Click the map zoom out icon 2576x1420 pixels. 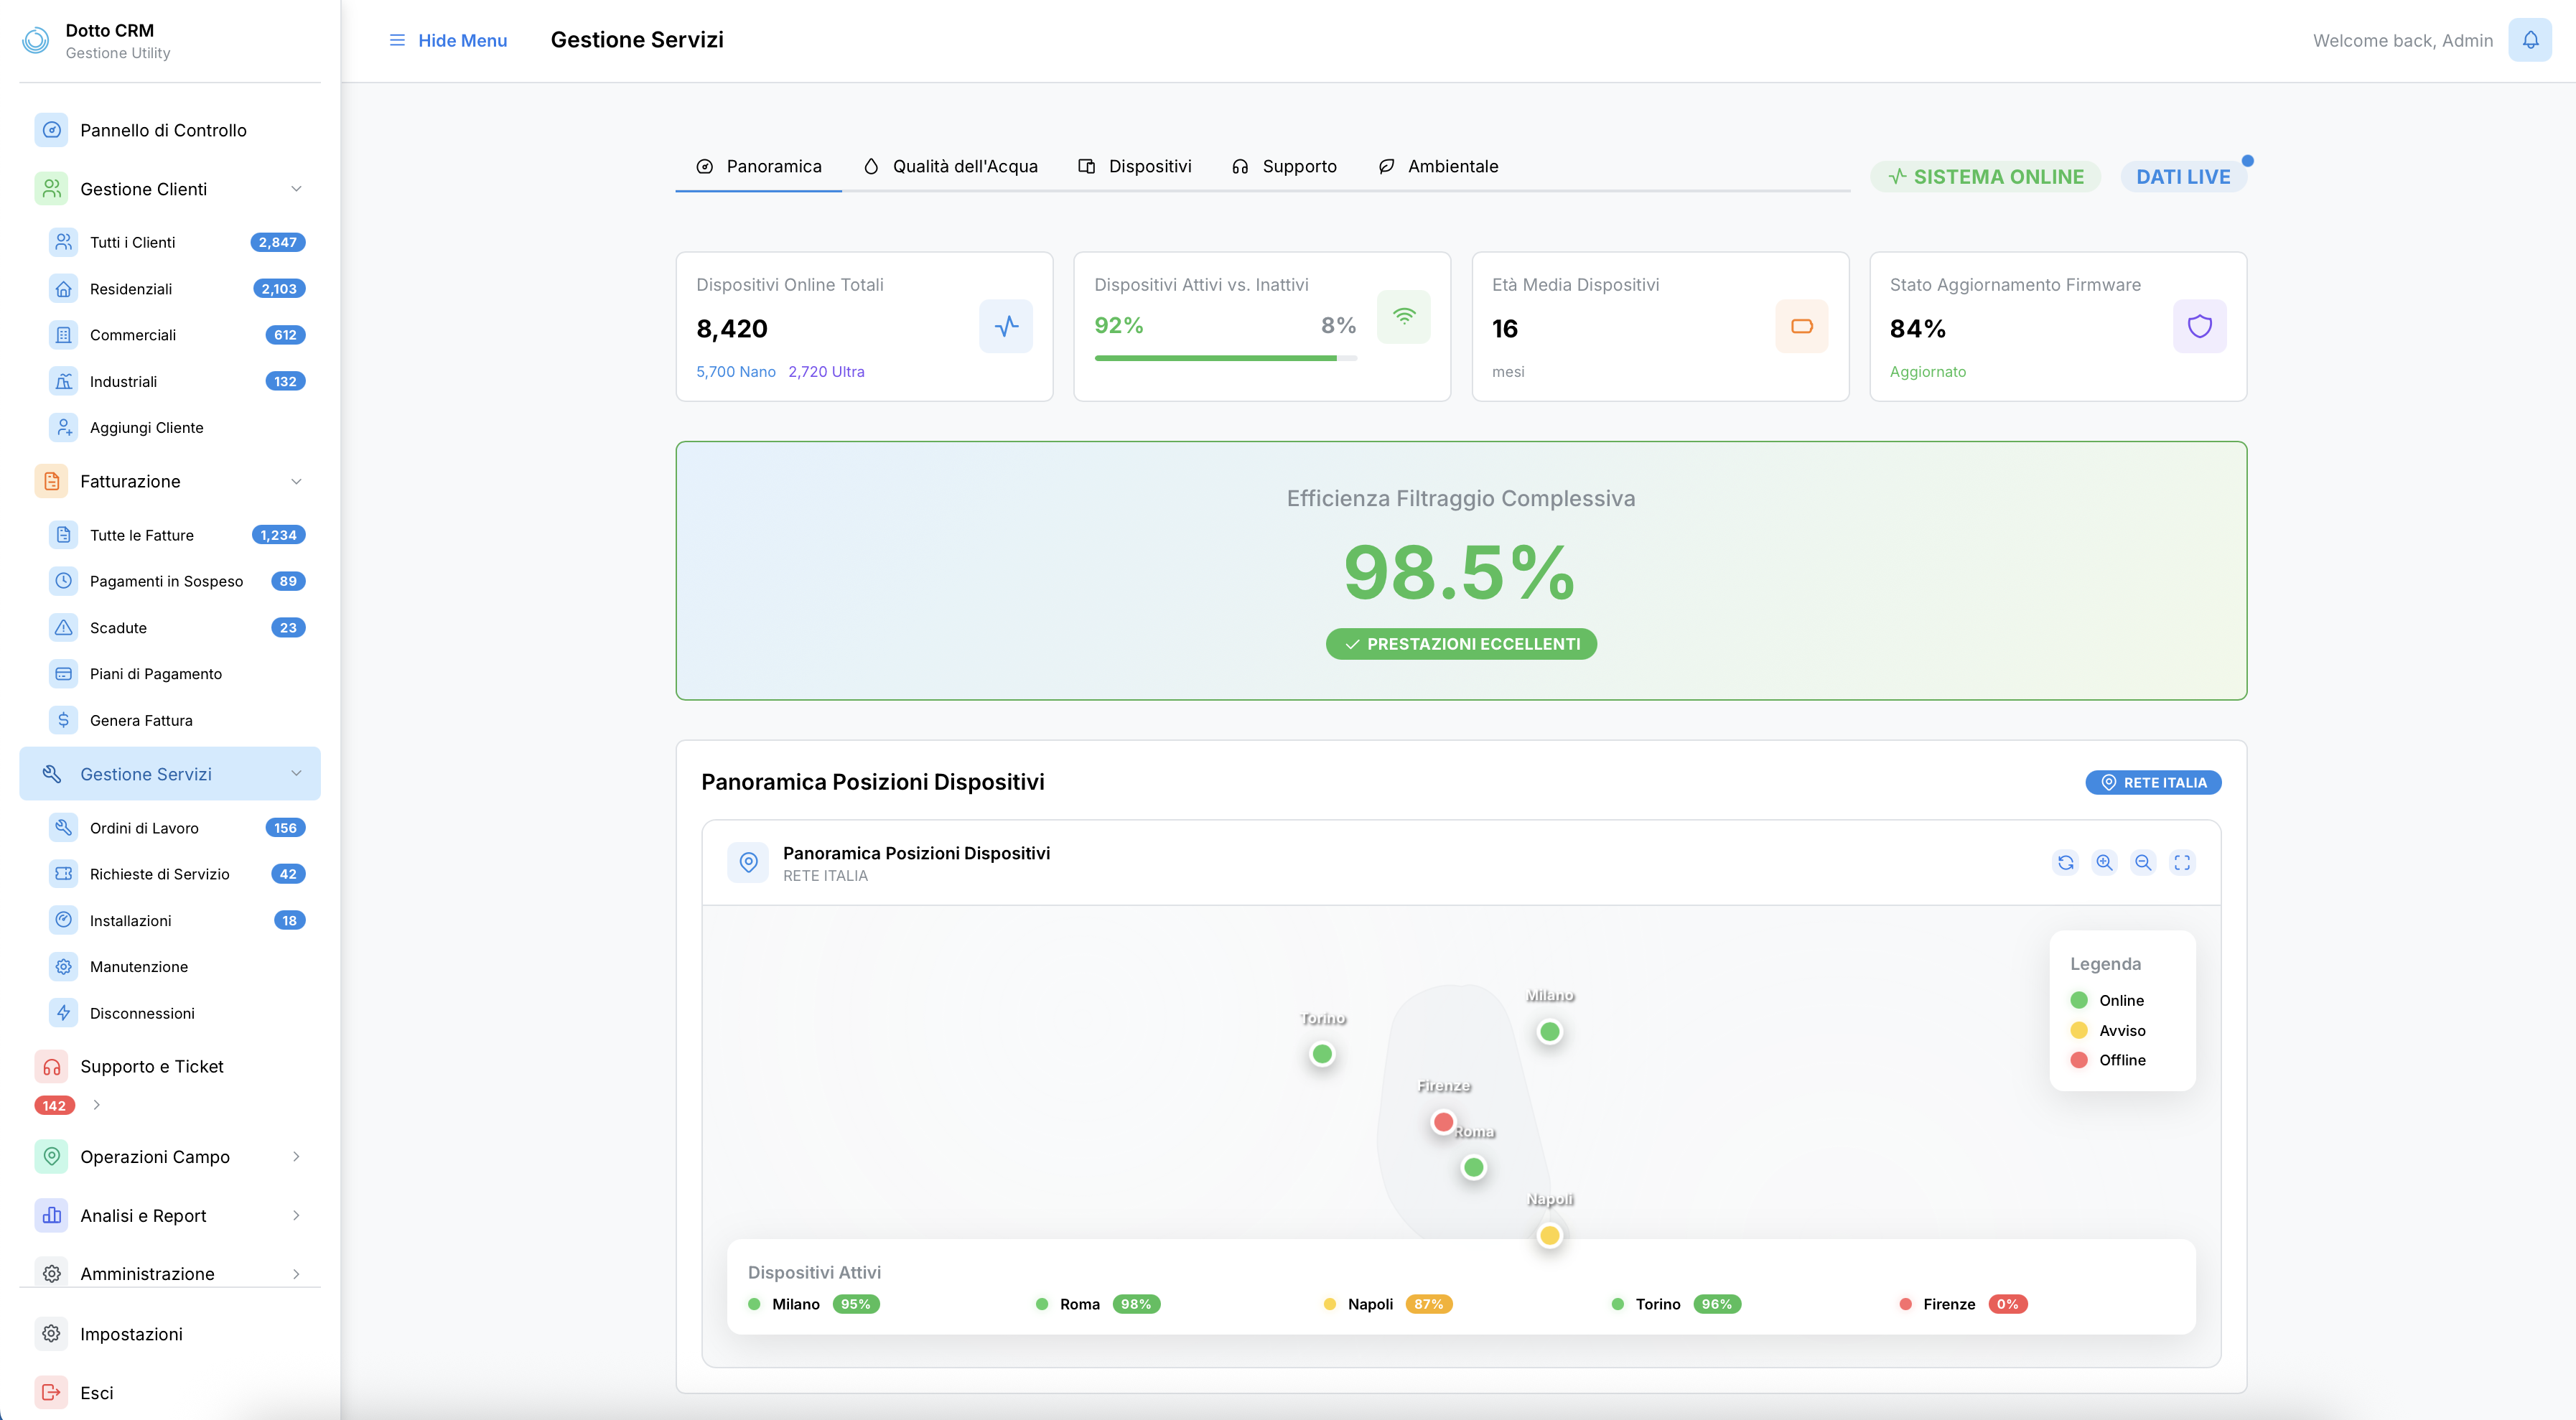[2143, 862]
